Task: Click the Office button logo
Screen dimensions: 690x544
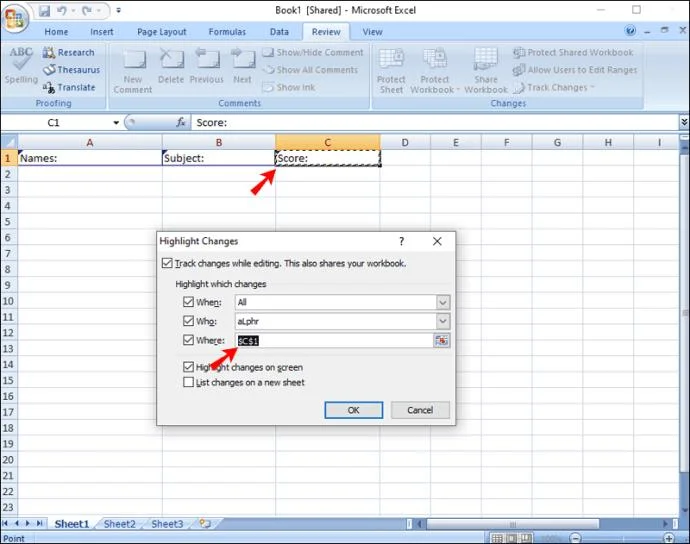Action: click(x=15, y=18)
